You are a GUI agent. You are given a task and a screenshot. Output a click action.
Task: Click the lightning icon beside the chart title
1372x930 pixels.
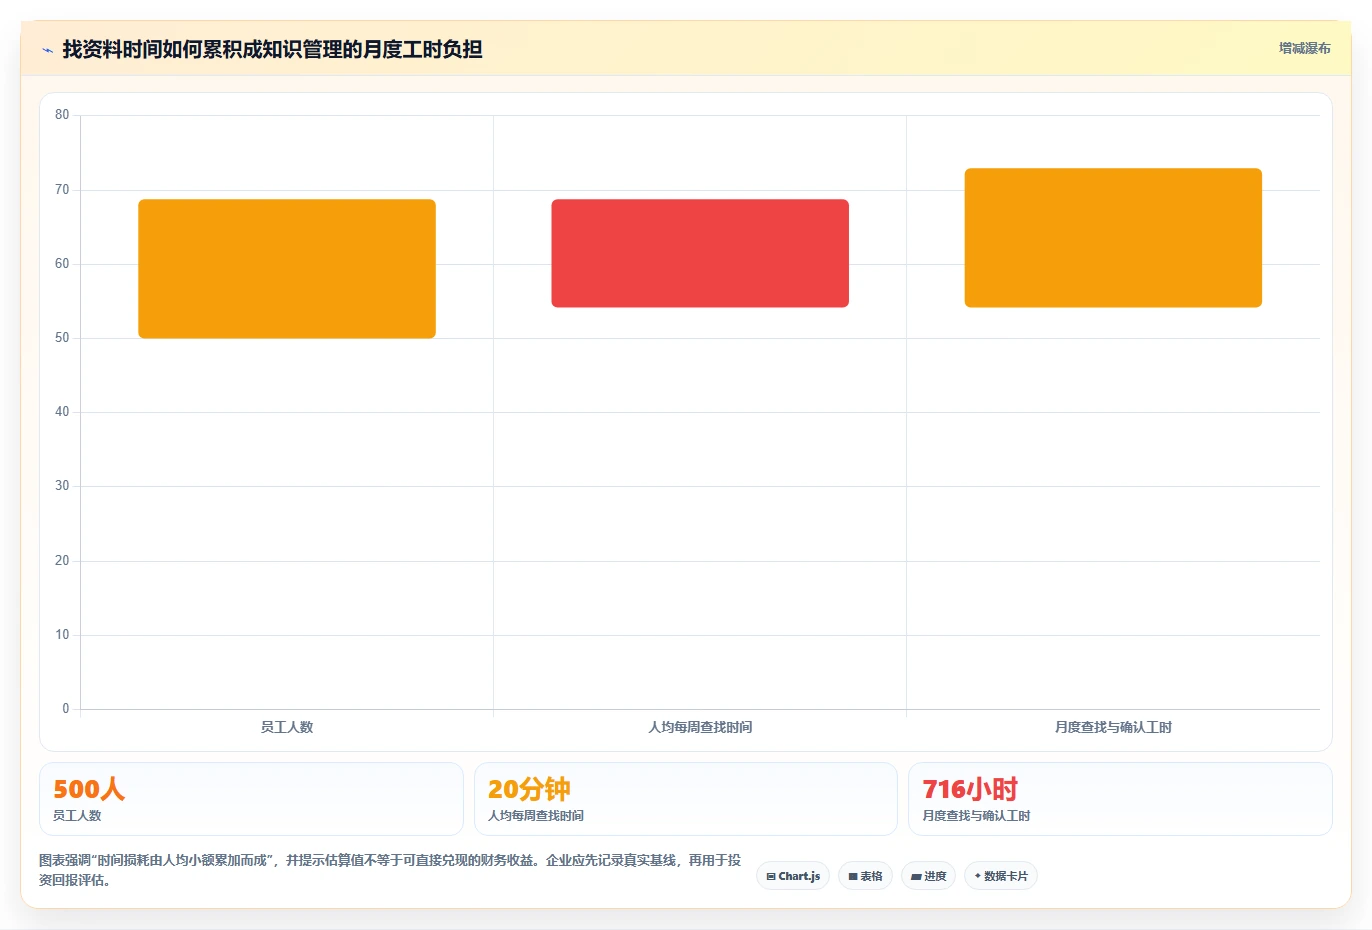tap(47, 50)
